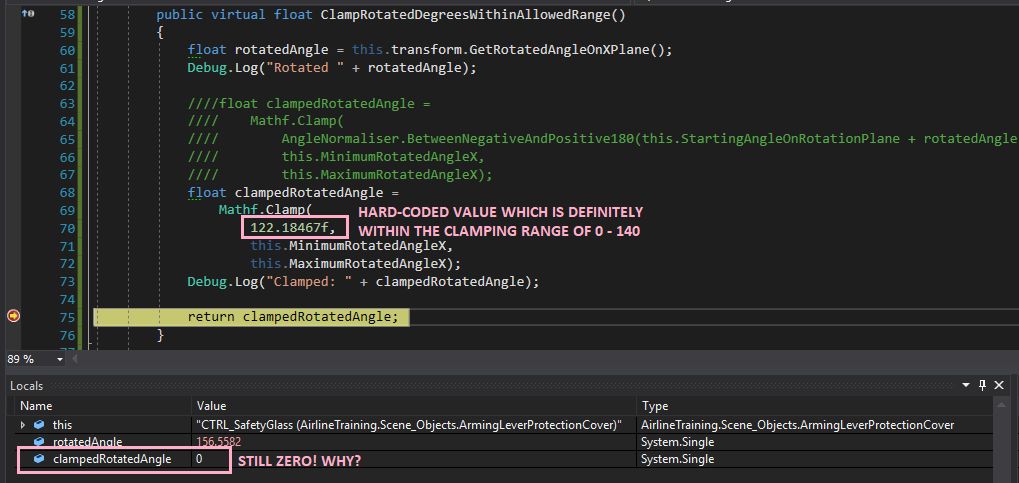1019x483 pixels.
Task: Toggle auto-hide pin on the Locals panel
Action: 983,385
